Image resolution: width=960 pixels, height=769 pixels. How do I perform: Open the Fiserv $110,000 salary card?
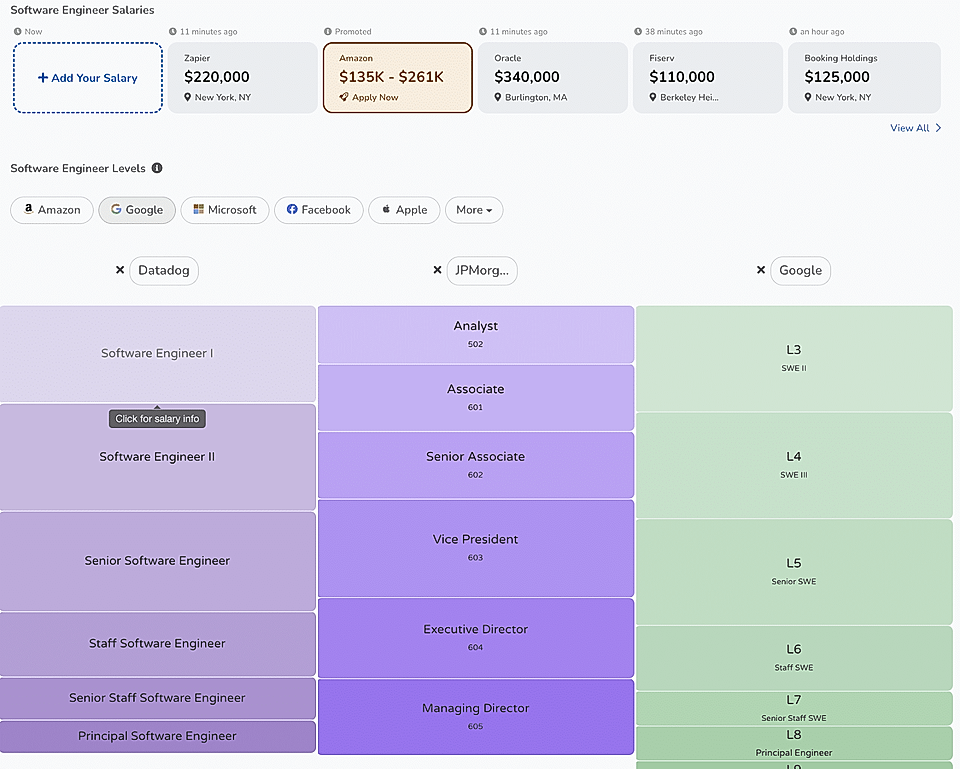(708, 78)
